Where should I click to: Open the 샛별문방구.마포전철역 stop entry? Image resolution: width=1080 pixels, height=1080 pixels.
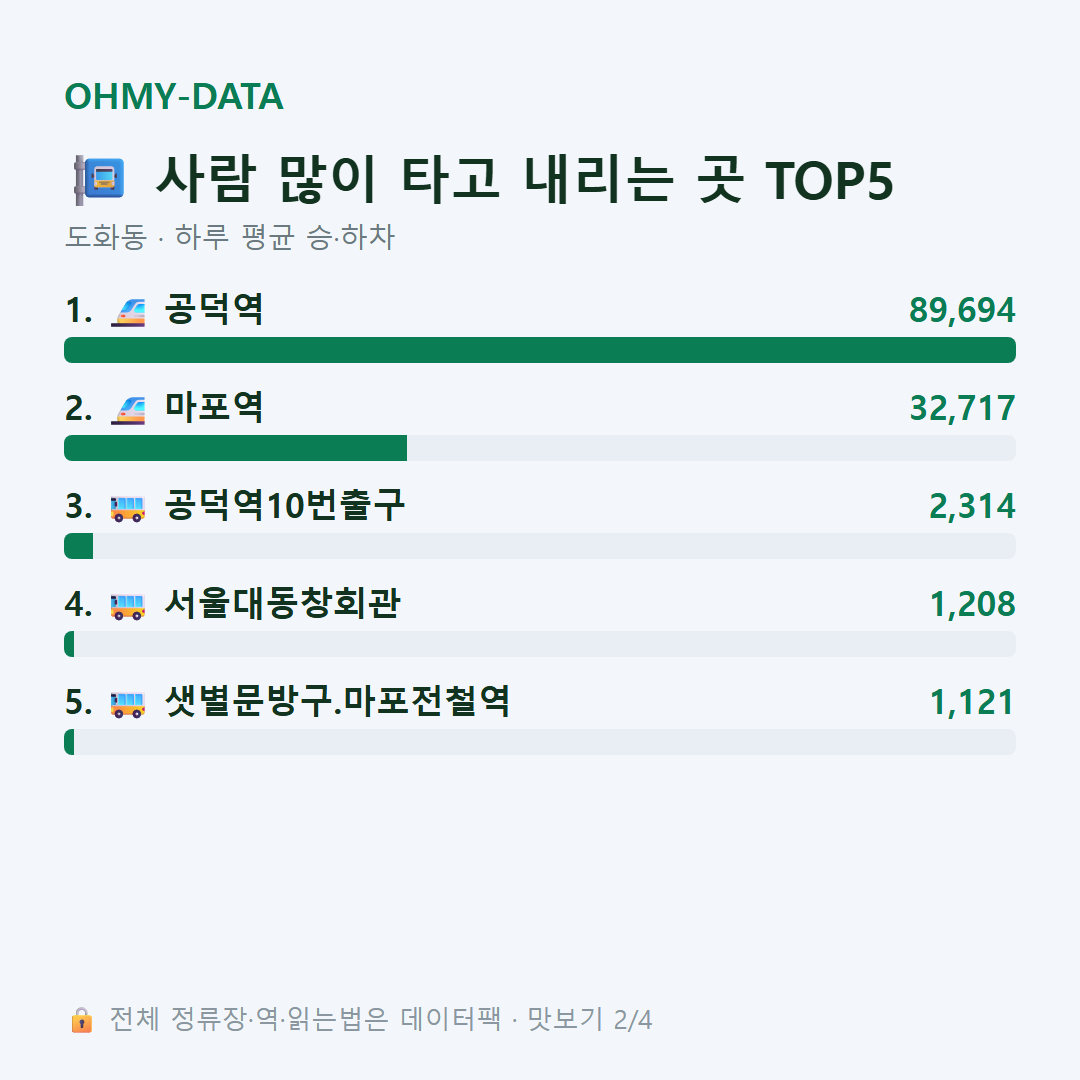click(338, 701)
